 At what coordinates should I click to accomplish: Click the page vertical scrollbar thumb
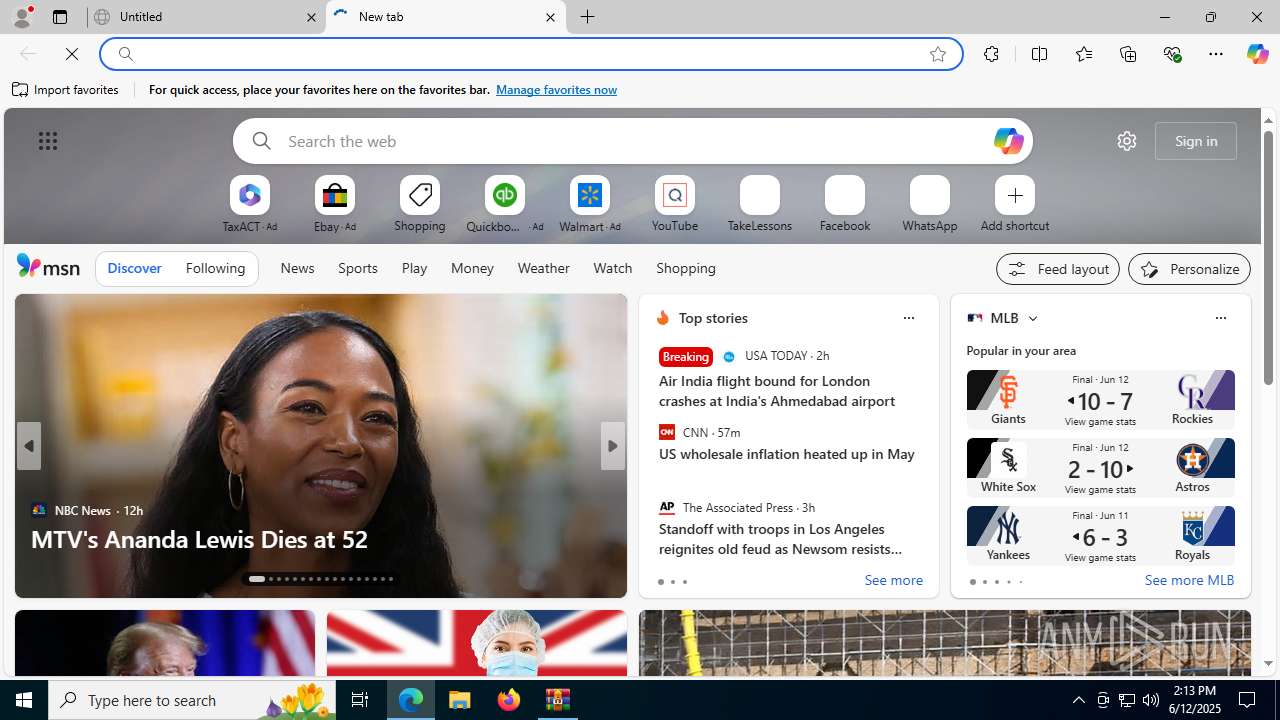pyautogui.click(x=1268, y=258)
